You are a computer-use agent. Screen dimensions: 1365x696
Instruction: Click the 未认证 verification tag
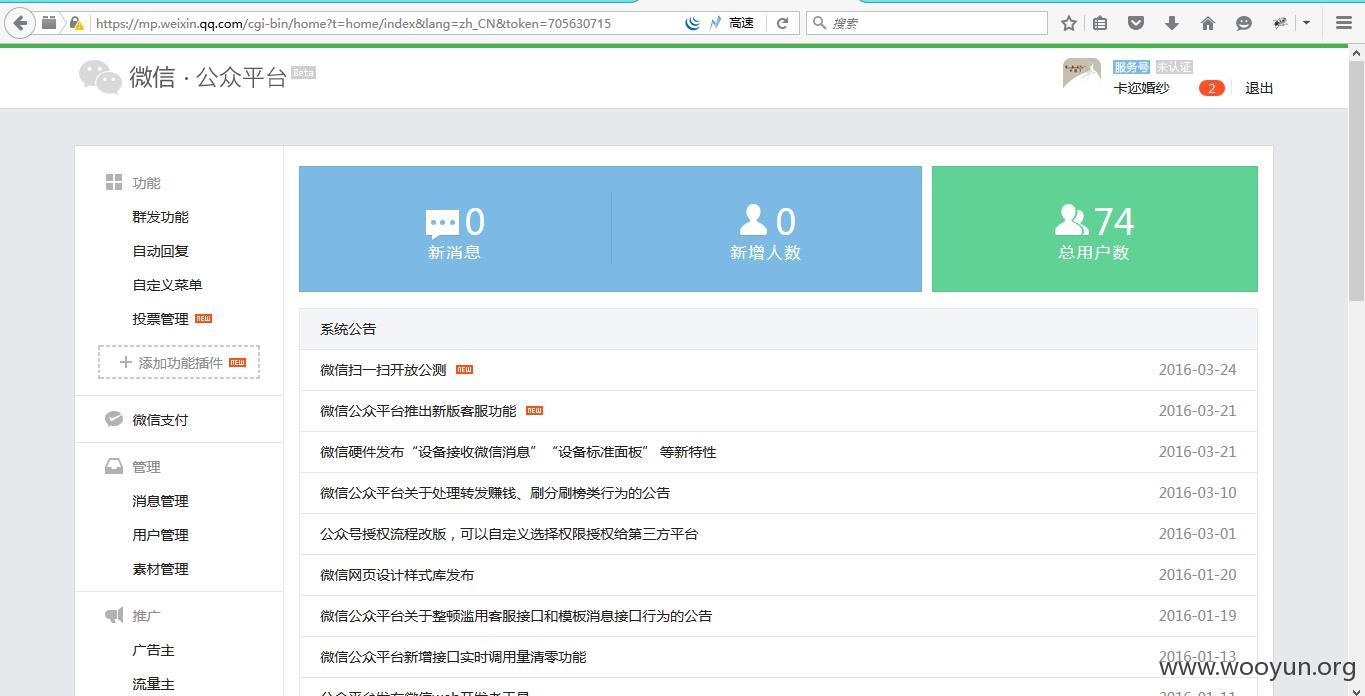point(1174,67)
